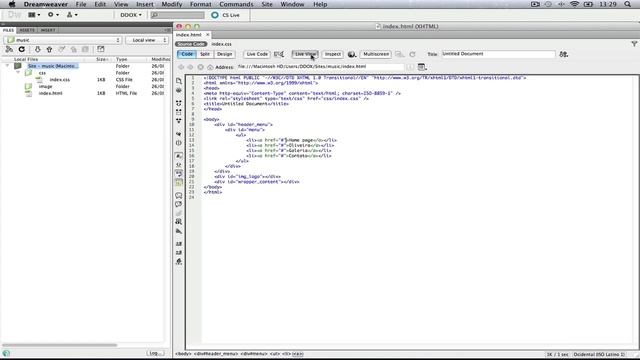
Task: Open the Files panel options menu
Action: click(167, 30)
